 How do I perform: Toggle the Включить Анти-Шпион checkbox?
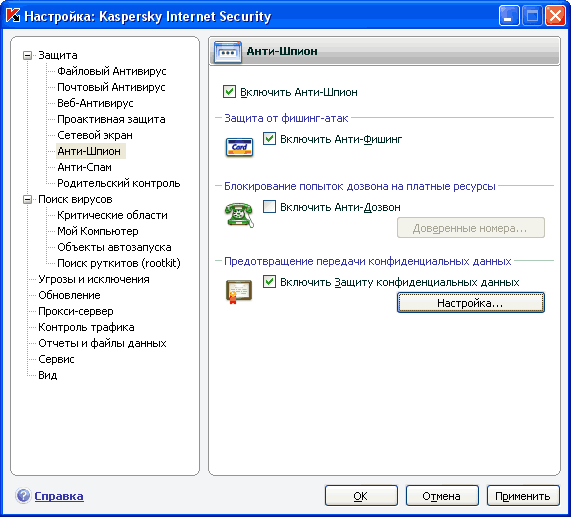click(229, 92)
